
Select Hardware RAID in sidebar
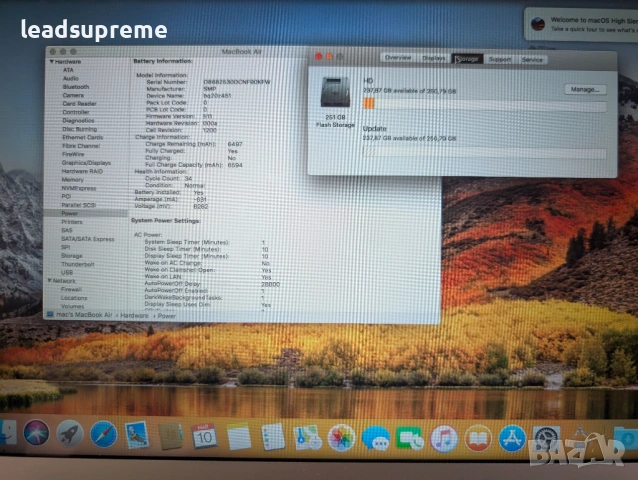tap(82, 171)
